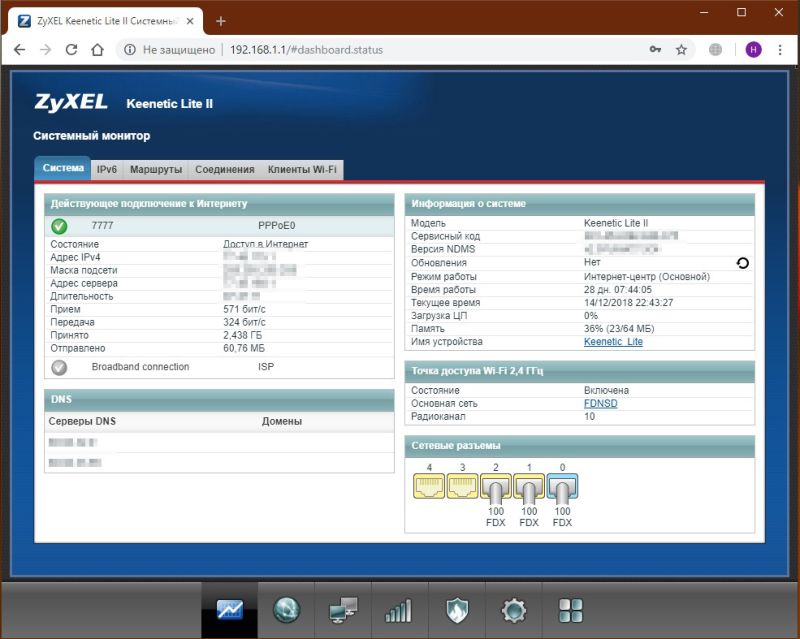Viewport: 800px width, 639px height.
Task: Click network port 2 icon
Action: [x=495, y=486]
